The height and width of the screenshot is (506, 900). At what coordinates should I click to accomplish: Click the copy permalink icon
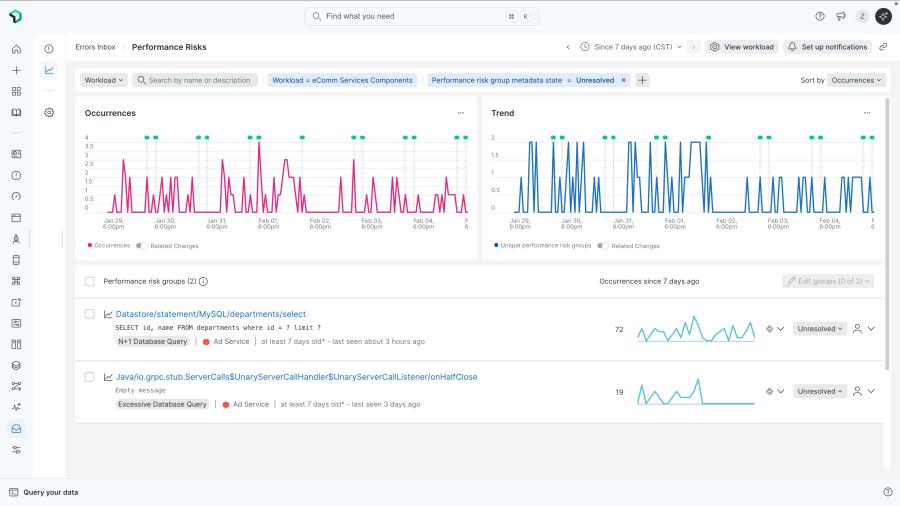tap(883, 47)
